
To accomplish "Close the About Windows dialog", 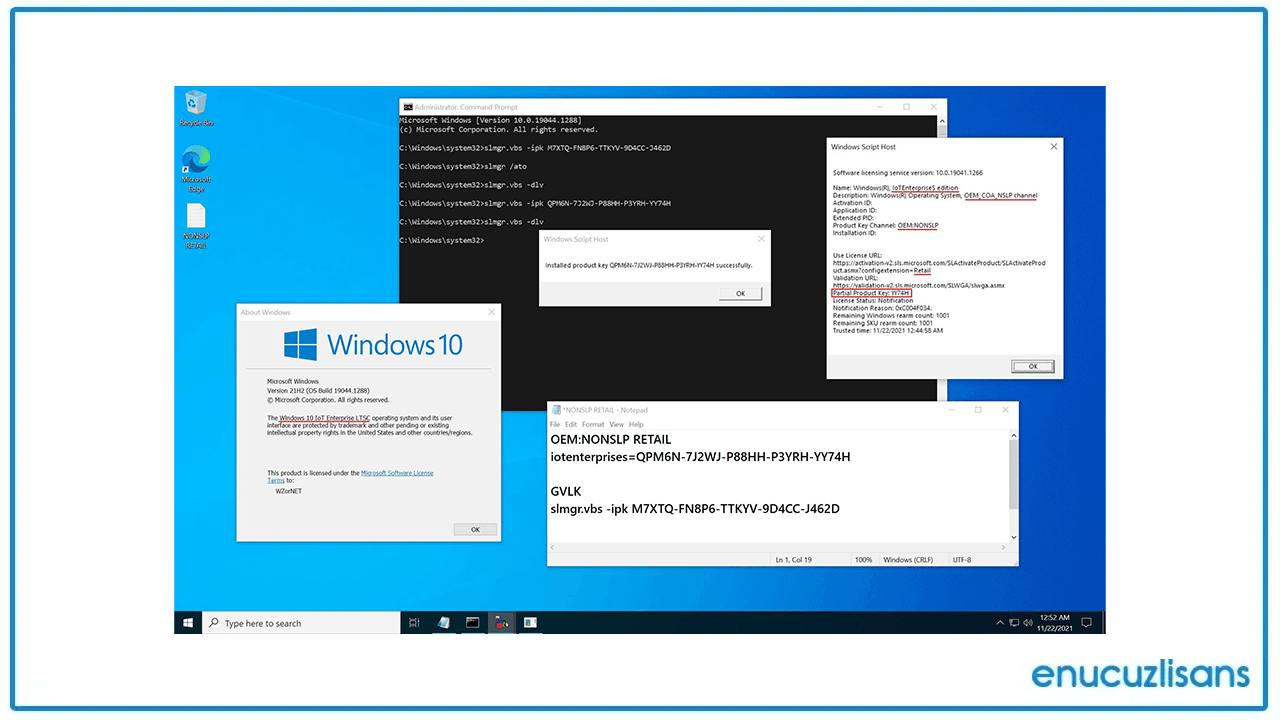I will pos(490,312).
